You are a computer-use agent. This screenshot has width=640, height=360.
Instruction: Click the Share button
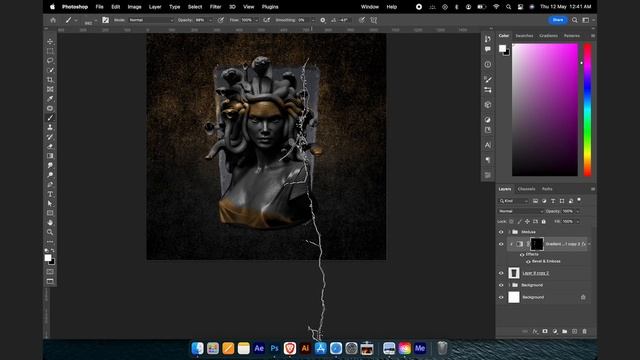point(558,20)
